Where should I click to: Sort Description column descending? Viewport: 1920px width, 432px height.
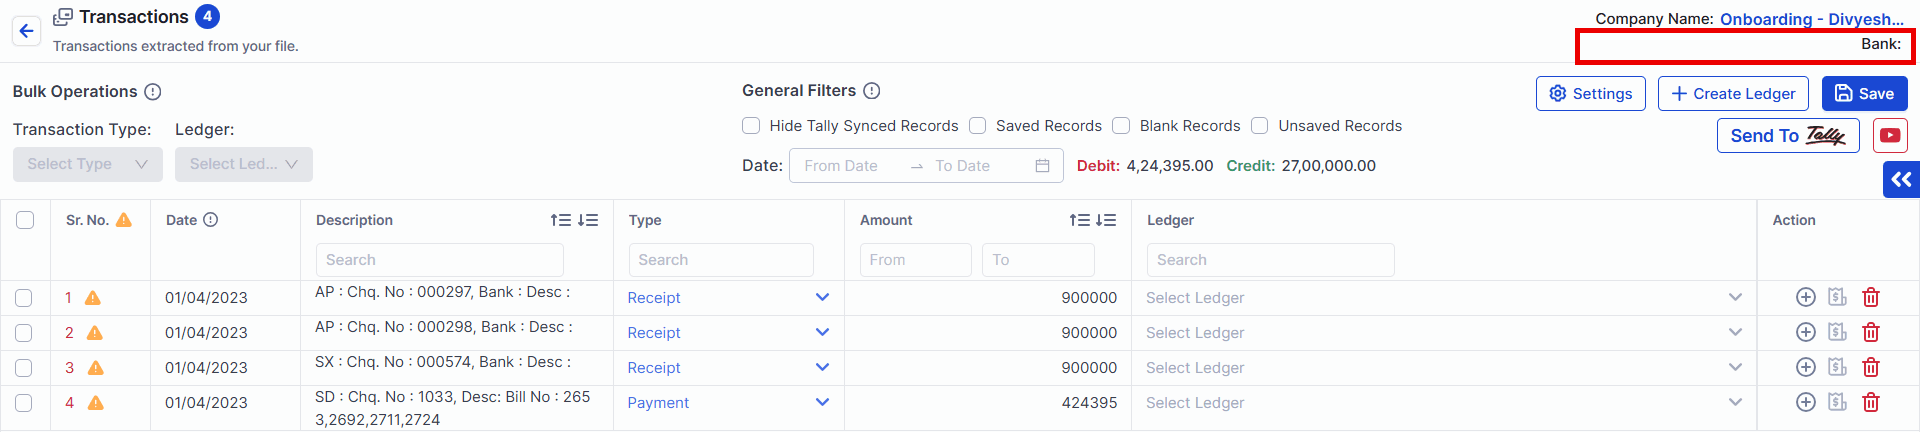(588, 220)
